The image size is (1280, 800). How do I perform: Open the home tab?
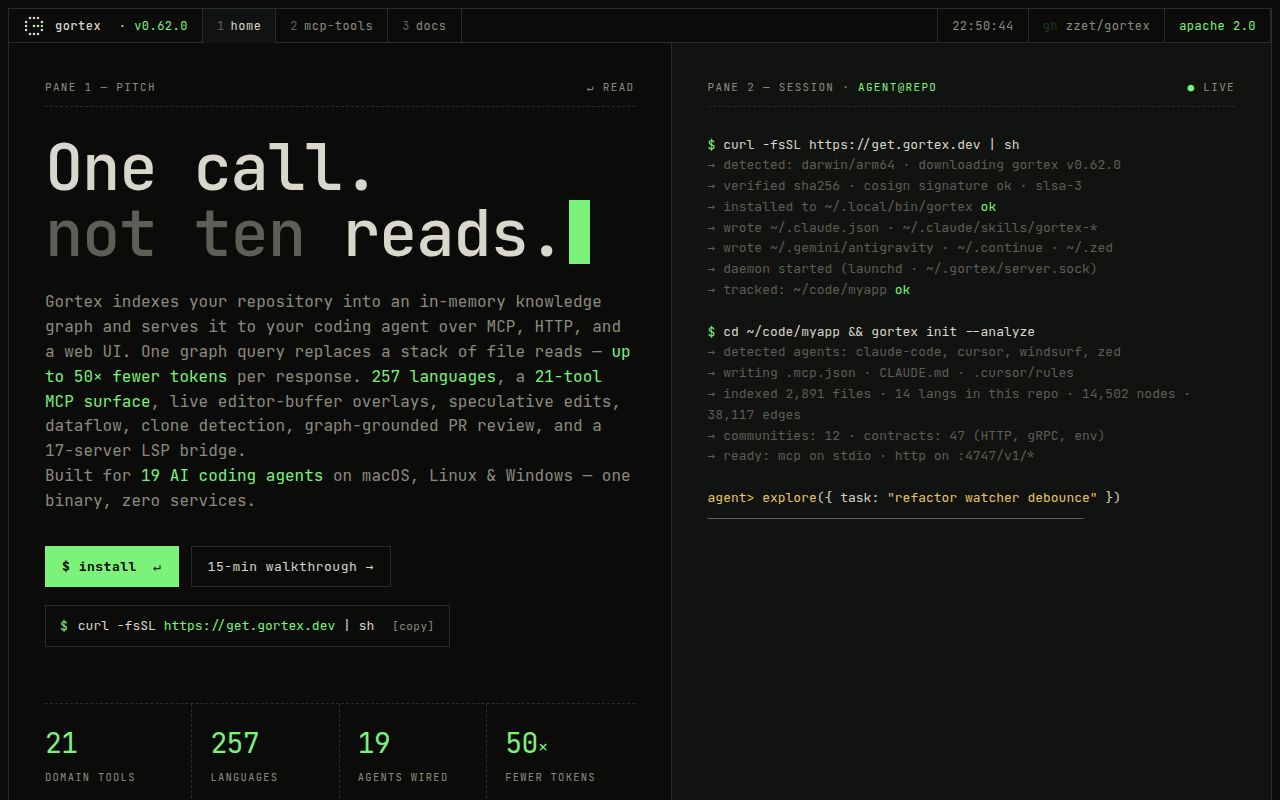[x=239, y=26]
